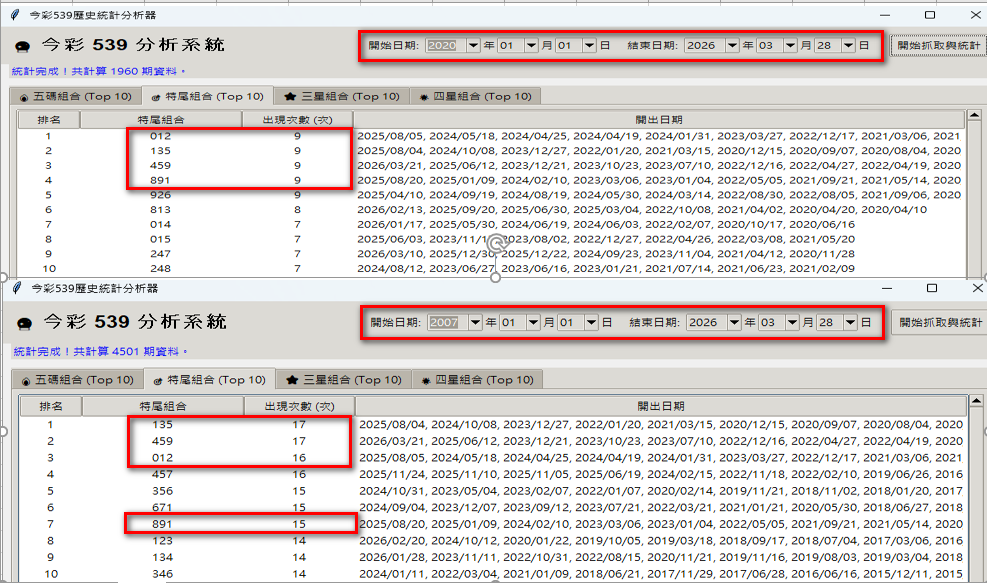Click the 開出日期 column header in the 1960-record window
987x583 pixels.
tap(659, 119)
